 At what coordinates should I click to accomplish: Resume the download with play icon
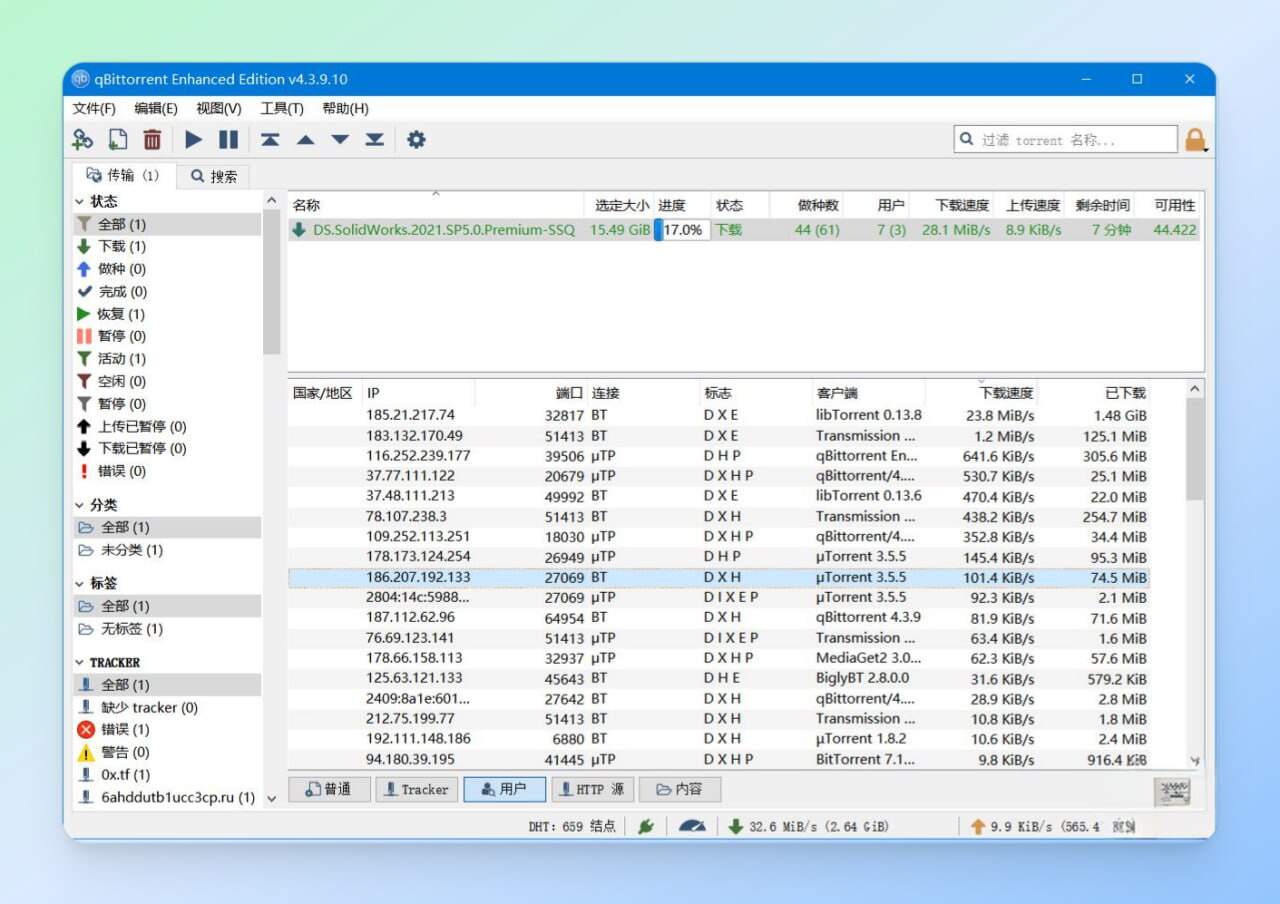[193, 140]
